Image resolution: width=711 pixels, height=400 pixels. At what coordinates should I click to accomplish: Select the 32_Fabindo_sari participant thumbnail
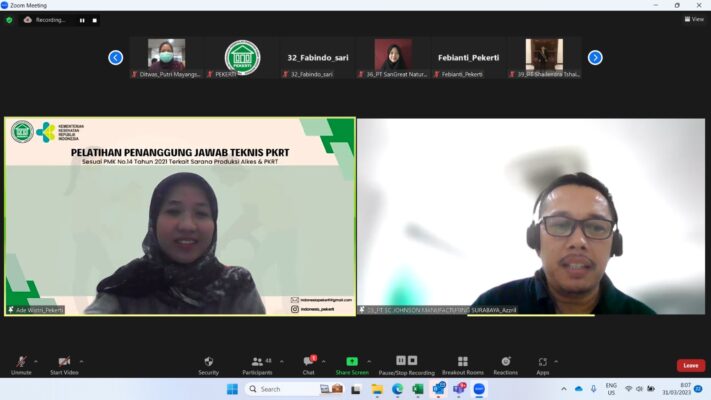point(310,58)
